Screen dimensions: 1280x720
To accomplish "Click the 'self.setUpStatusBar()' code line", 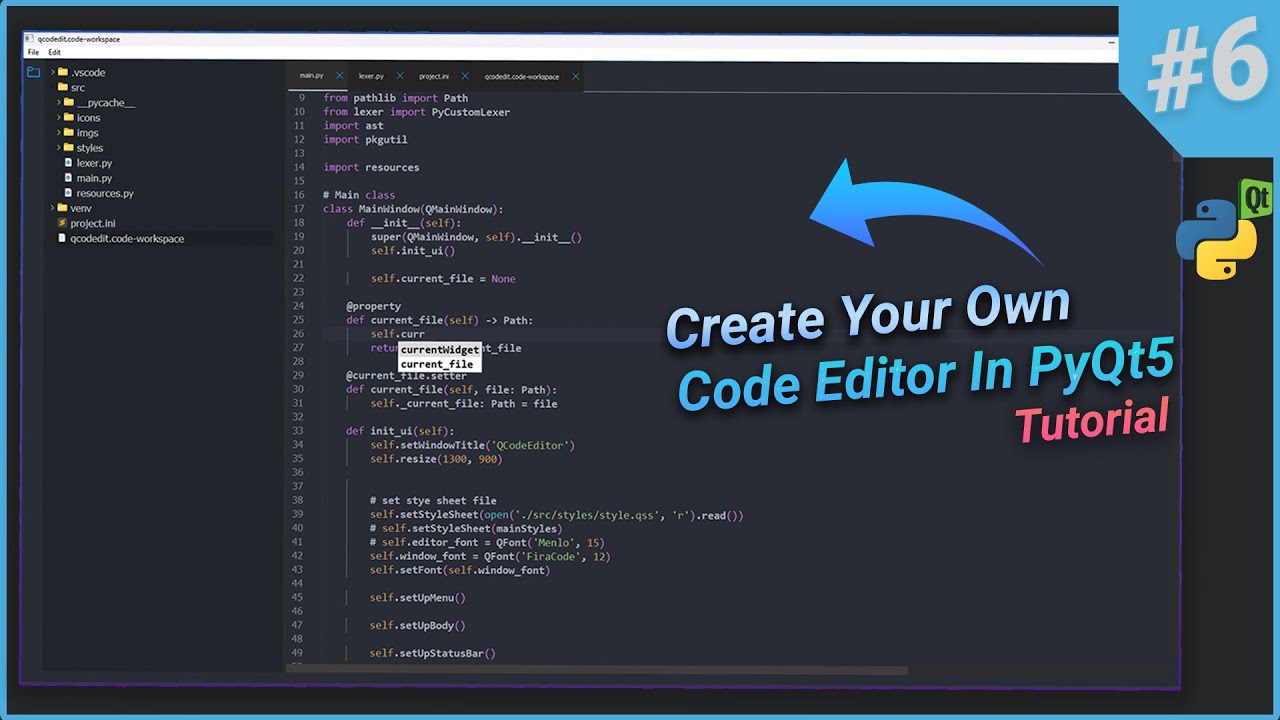I will tap(432, 653).
